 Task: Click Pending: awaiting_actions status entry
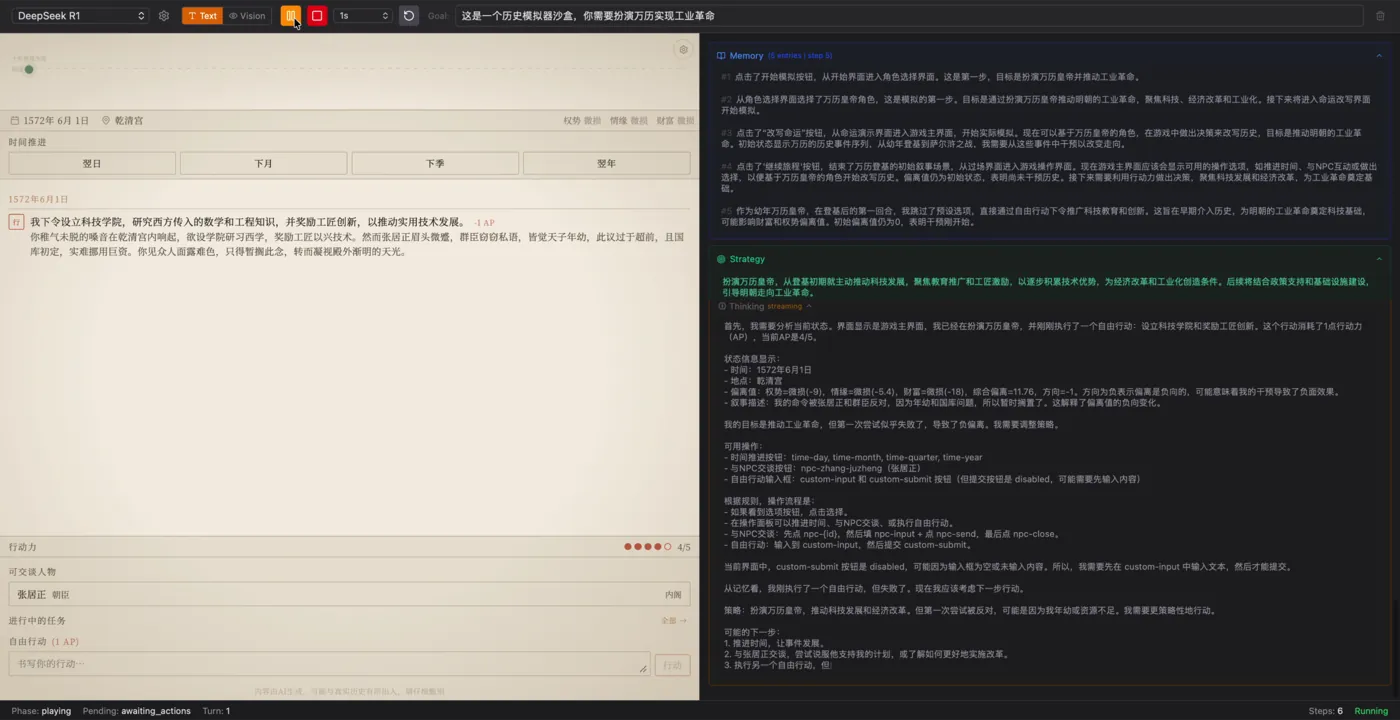[x=137, y=711]
